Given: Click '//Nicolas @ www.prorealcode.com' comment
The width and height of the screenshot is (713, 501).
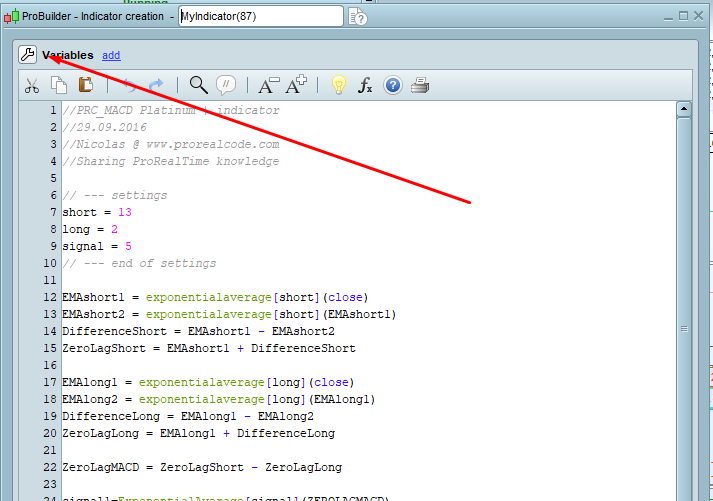Looking at the screenshot, I should (171, 145).
